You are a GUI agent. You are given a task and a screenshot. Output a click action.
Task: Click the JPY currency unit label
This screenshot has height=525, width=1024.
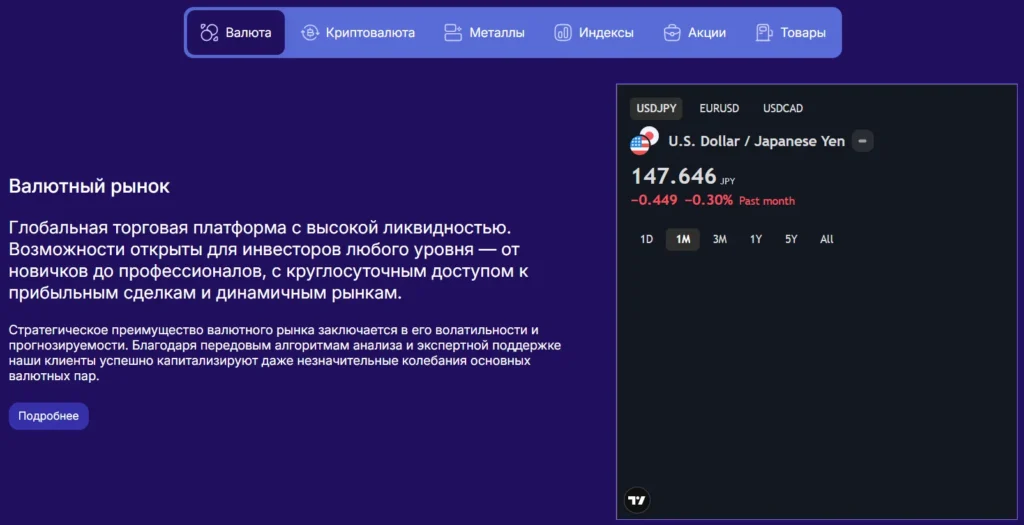(x=728, y=182)
